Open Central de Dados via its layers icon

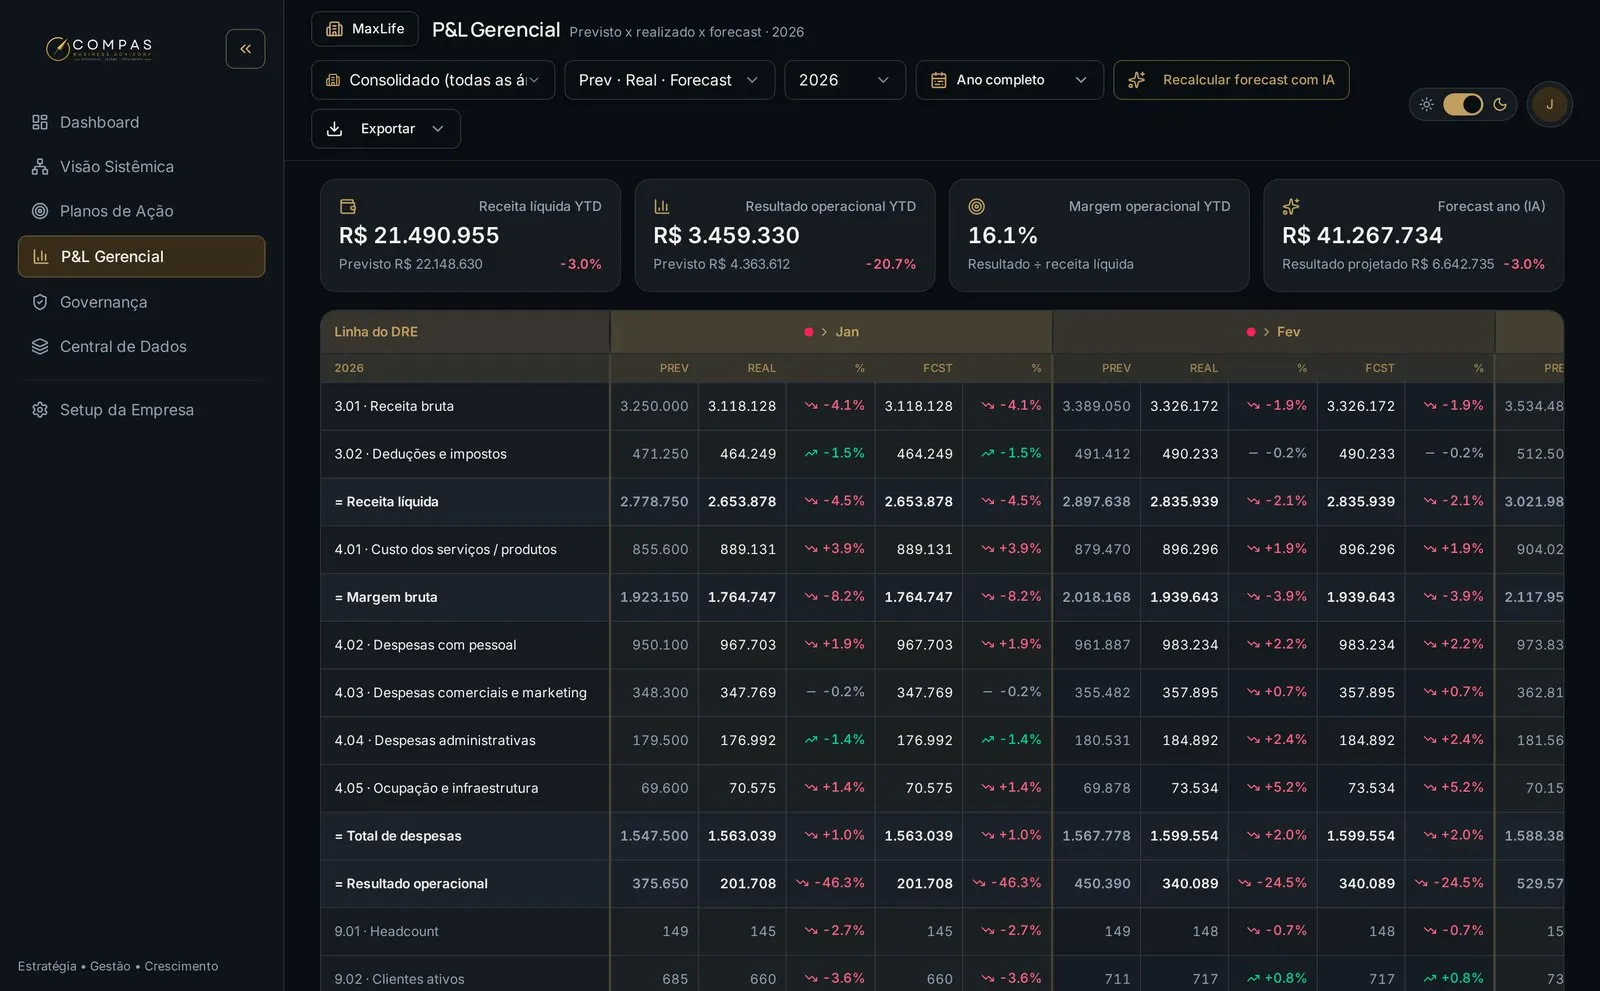click(x=40, y=346)
